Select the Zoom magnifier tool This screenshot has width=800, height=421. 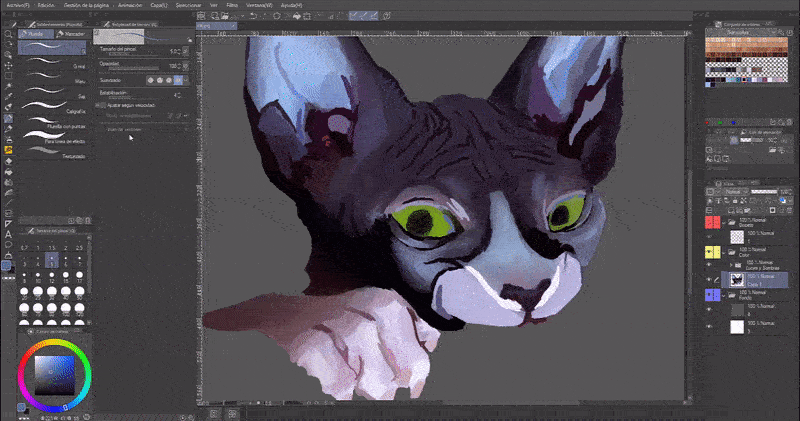(8, 34)
